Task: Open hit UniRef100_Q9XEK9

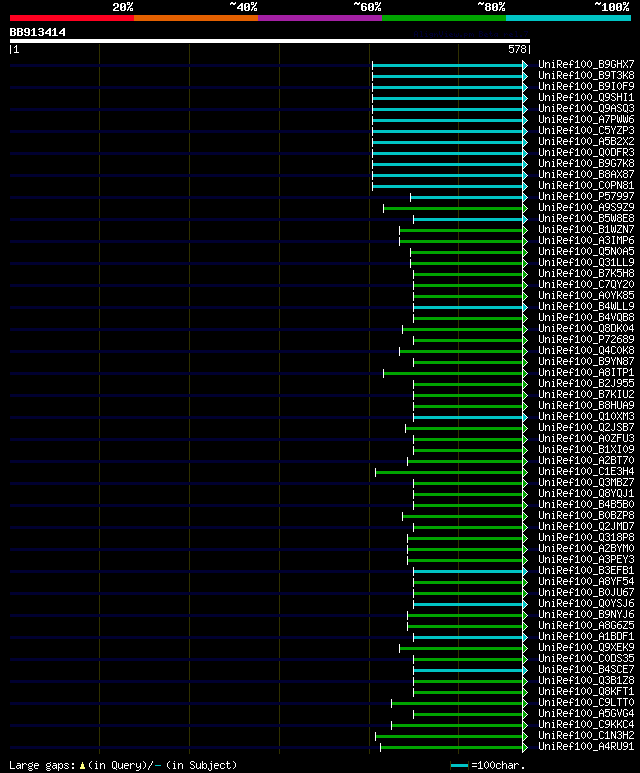Action: pyautogui.click(x=586, y=648)
